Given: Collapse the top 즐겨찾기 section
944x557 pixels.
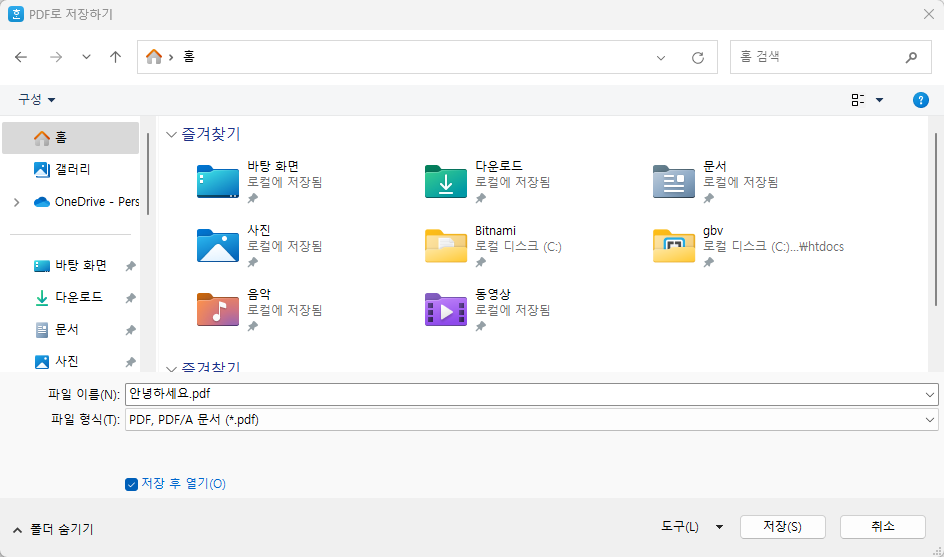Looking at the screenshot, I should [x=171, y=134].
